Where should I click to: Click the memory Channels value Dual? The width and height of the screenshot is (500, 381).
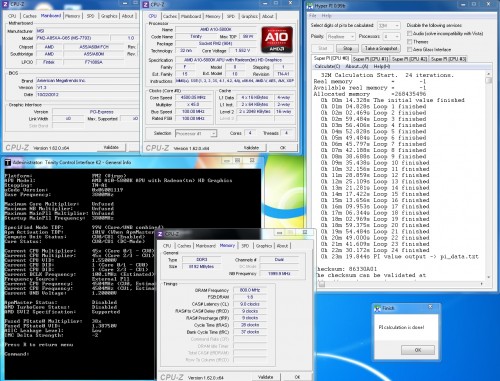(x=279, y=259)
